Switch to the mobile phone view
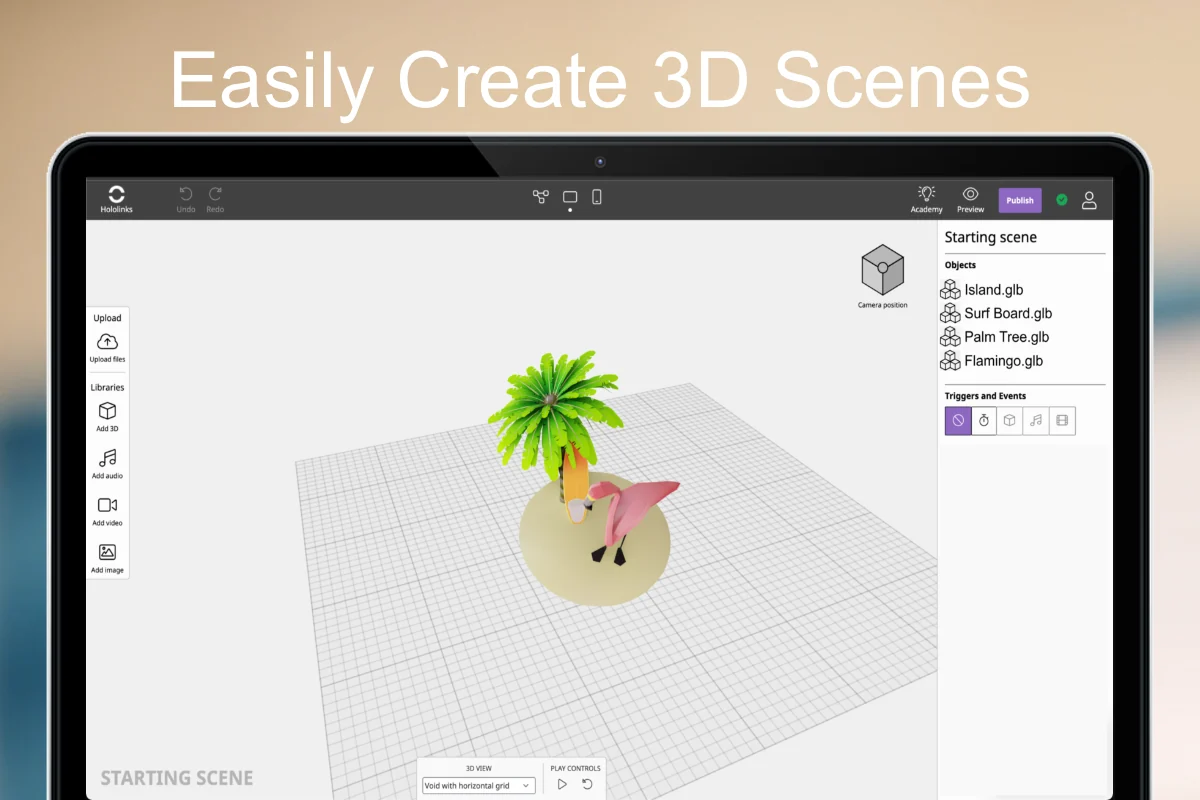Image resolution: width=1200 pixels, height=800 pixels. [x=597, y=197]
